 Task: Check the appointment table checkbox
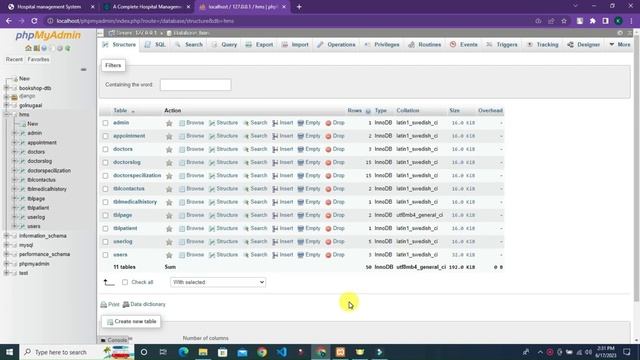[105, 136]
